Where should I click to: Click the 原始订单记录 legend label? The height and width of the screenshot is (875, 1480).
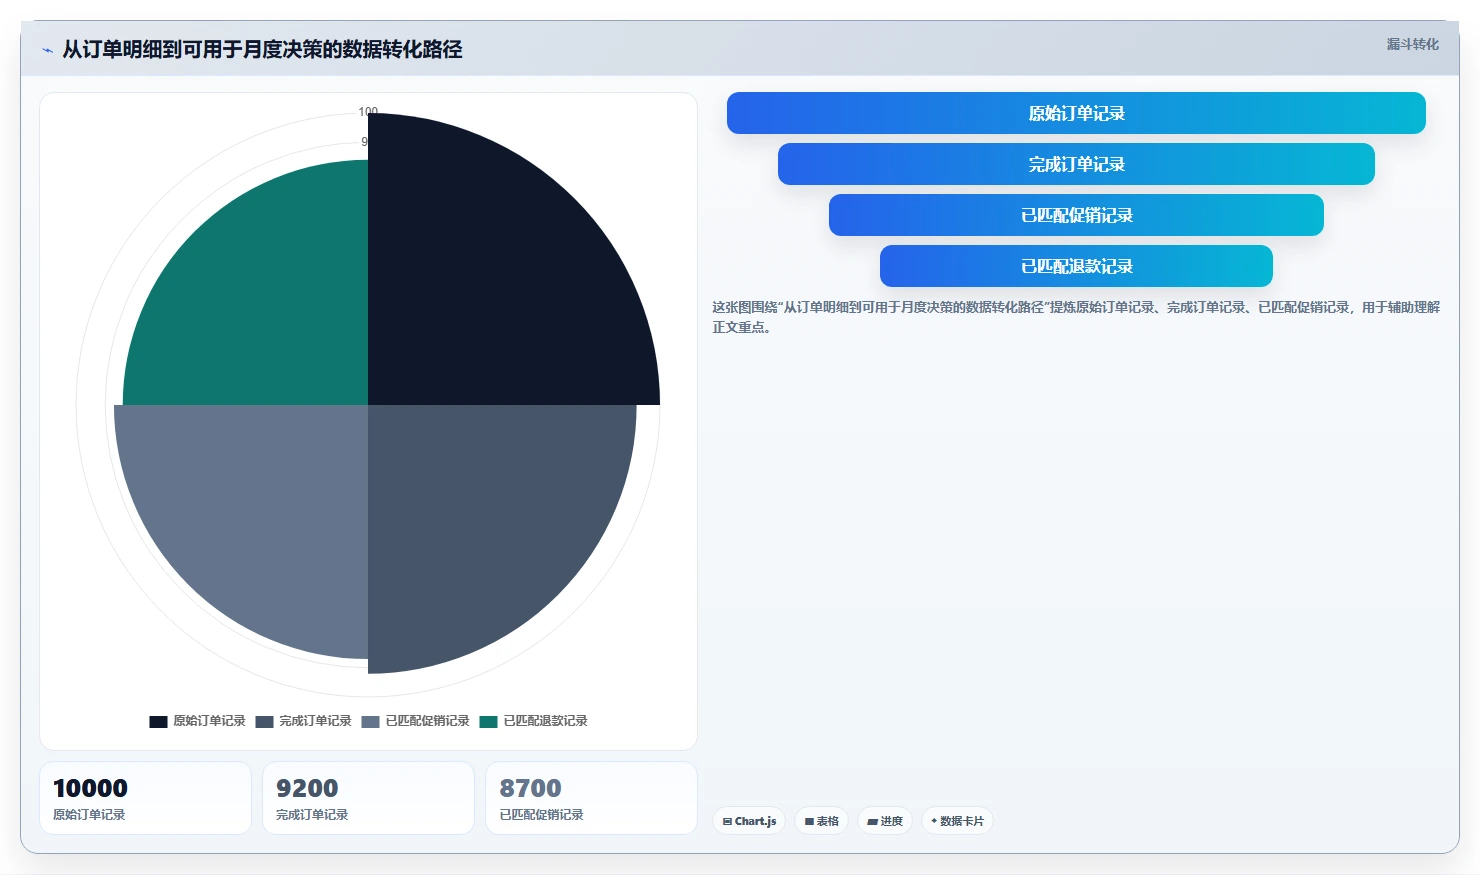tap(209, 721)
